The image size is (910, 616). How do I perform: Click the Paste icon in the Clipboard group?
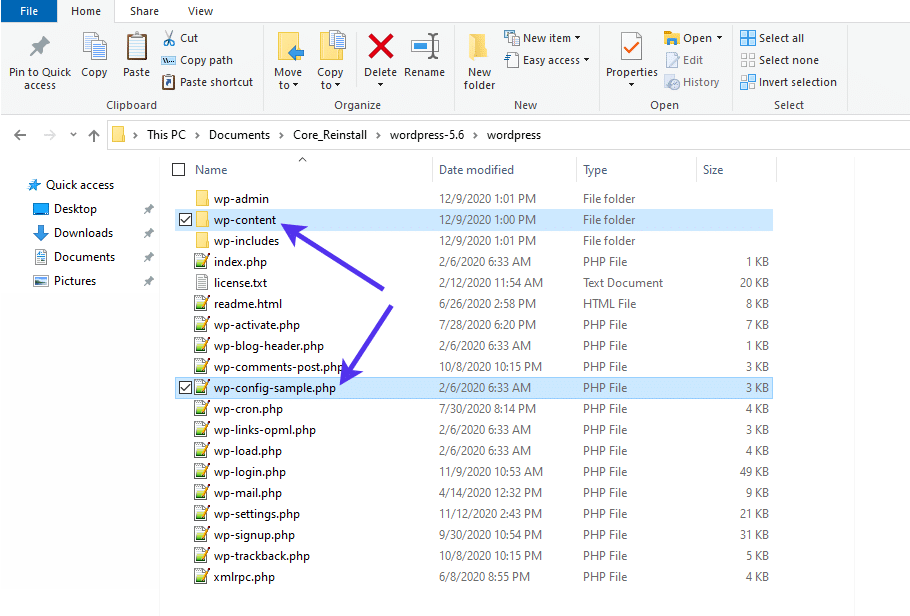pos(136,55)
